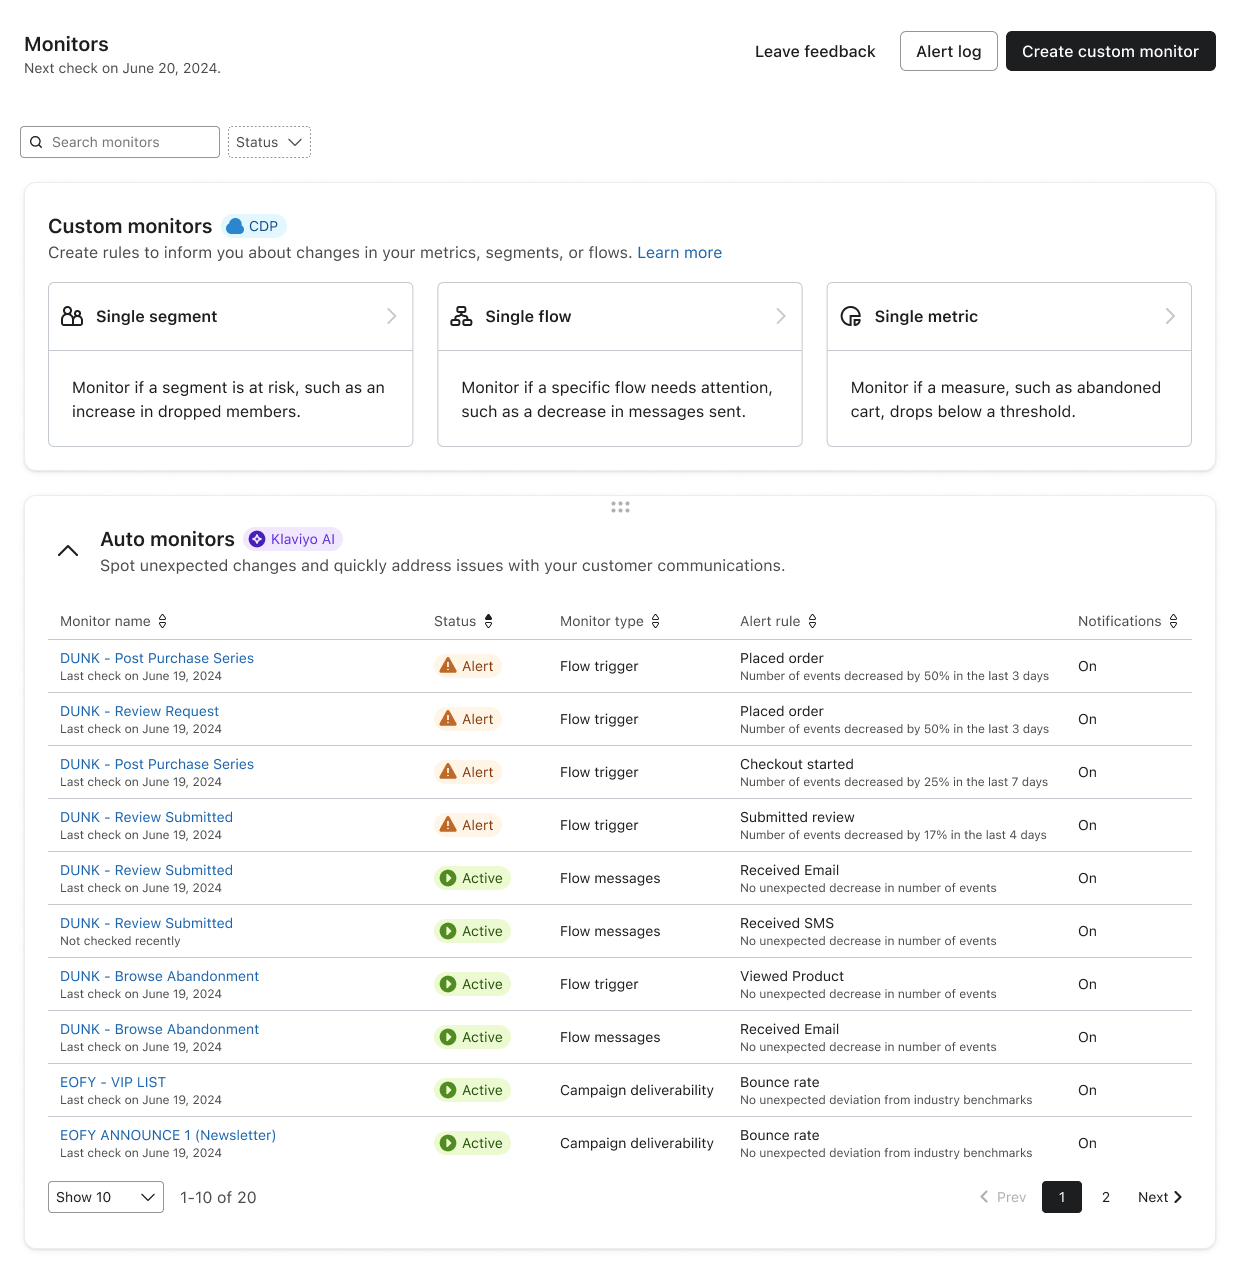Image resolution: width=1240 pixels, height=1273 pixels.
Task: Open the Learn more link
Action: [x=679, y=253]
